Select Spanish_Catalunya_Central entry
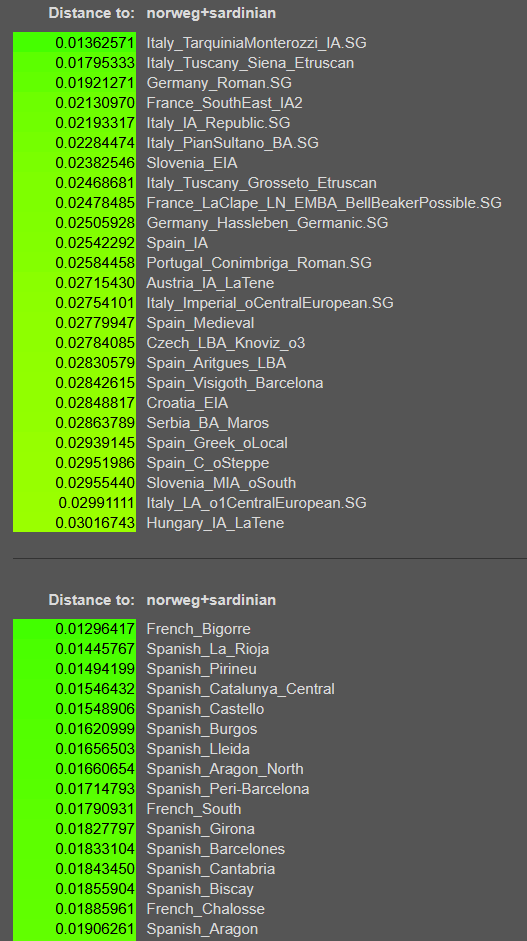Image resolution: width=527 pixels, height=941 pixels. (x=241, y=689)
